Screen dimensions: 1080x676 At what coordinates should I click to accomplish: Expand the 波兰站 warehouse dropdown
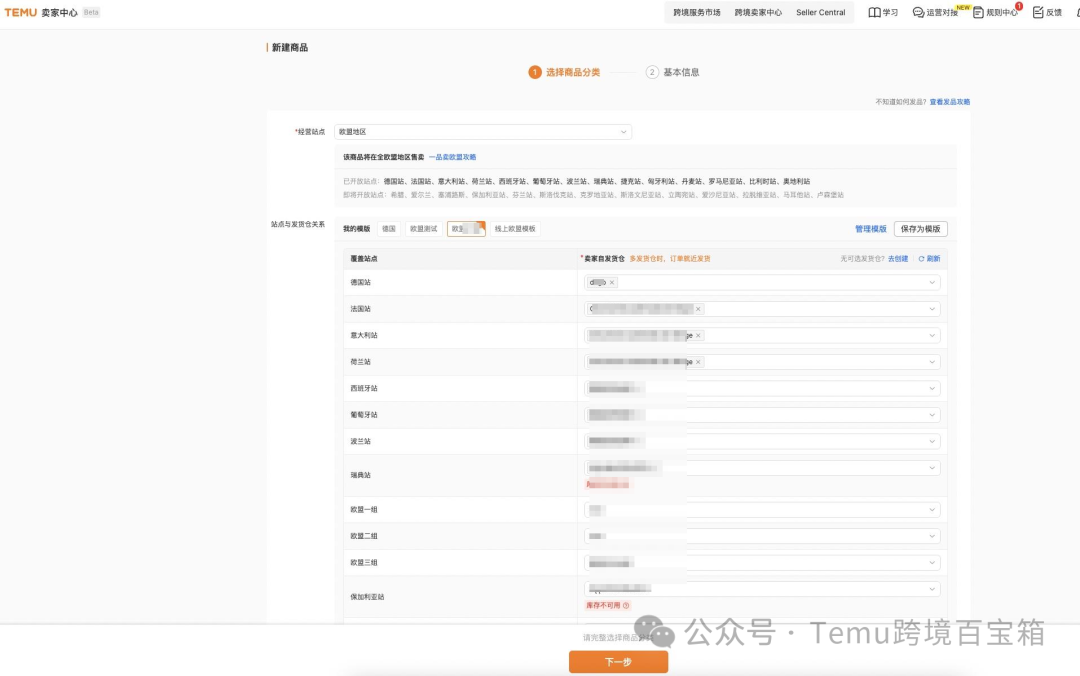(x=932, y=442)
